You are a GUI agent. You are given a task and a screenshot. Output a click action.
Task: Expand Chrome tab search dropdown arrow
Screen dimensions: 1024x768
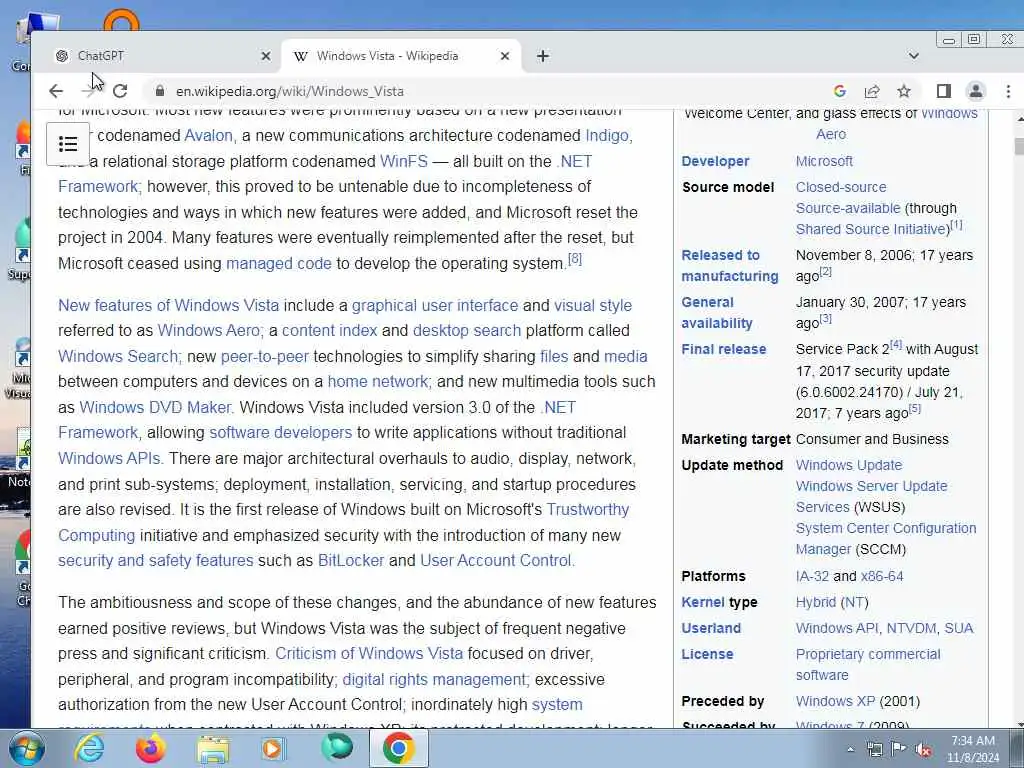[914, 56]
